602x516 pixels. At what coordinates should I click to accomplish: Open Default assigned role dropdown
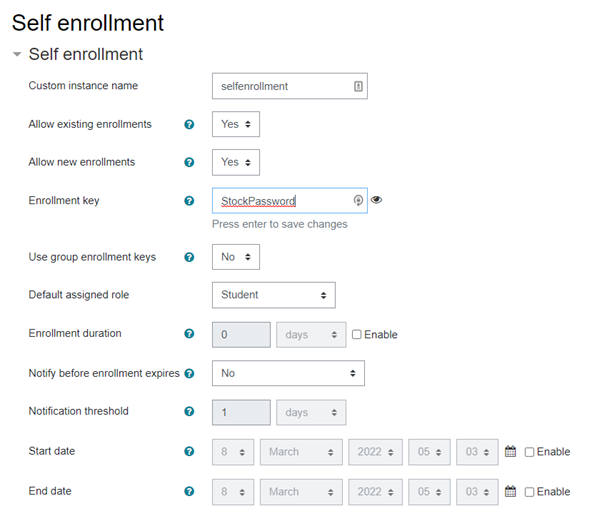coord(273,295)
